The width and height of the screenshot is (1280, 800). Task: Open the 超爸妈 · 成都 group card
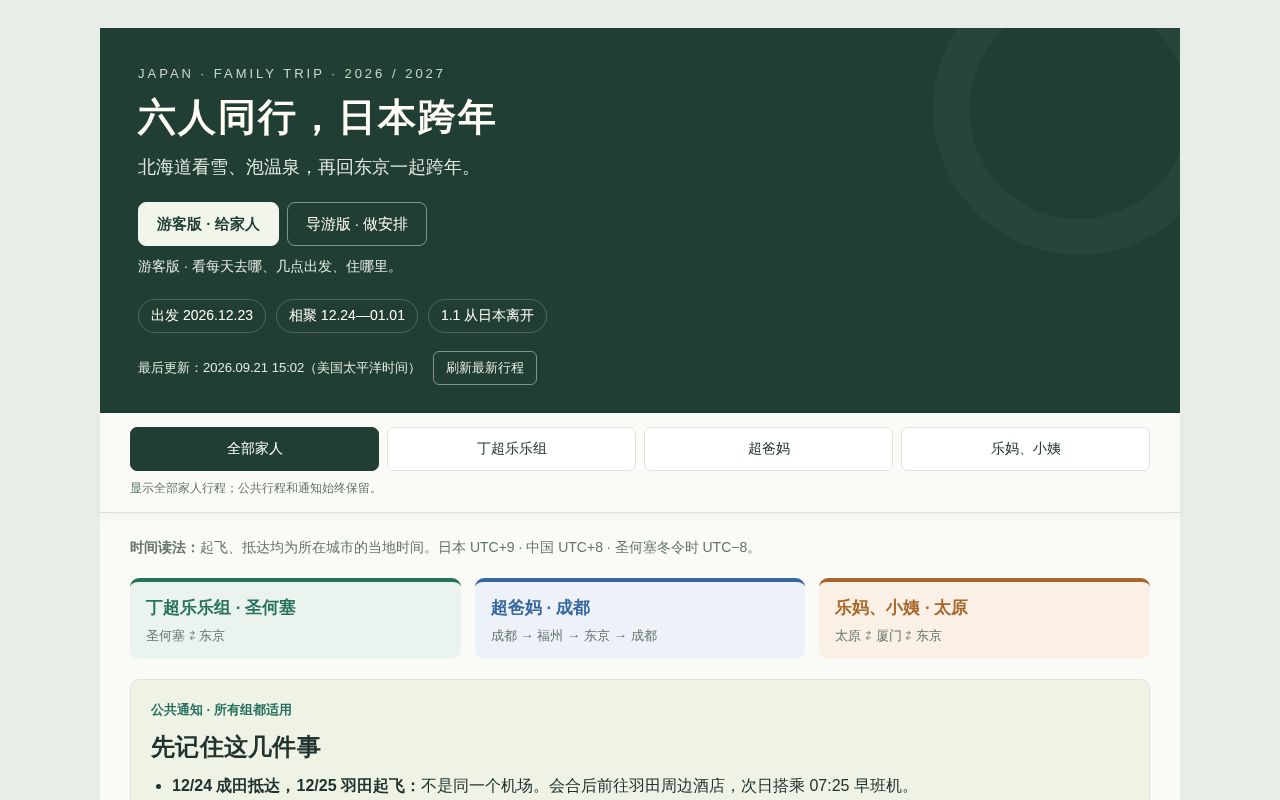point(640,619)
